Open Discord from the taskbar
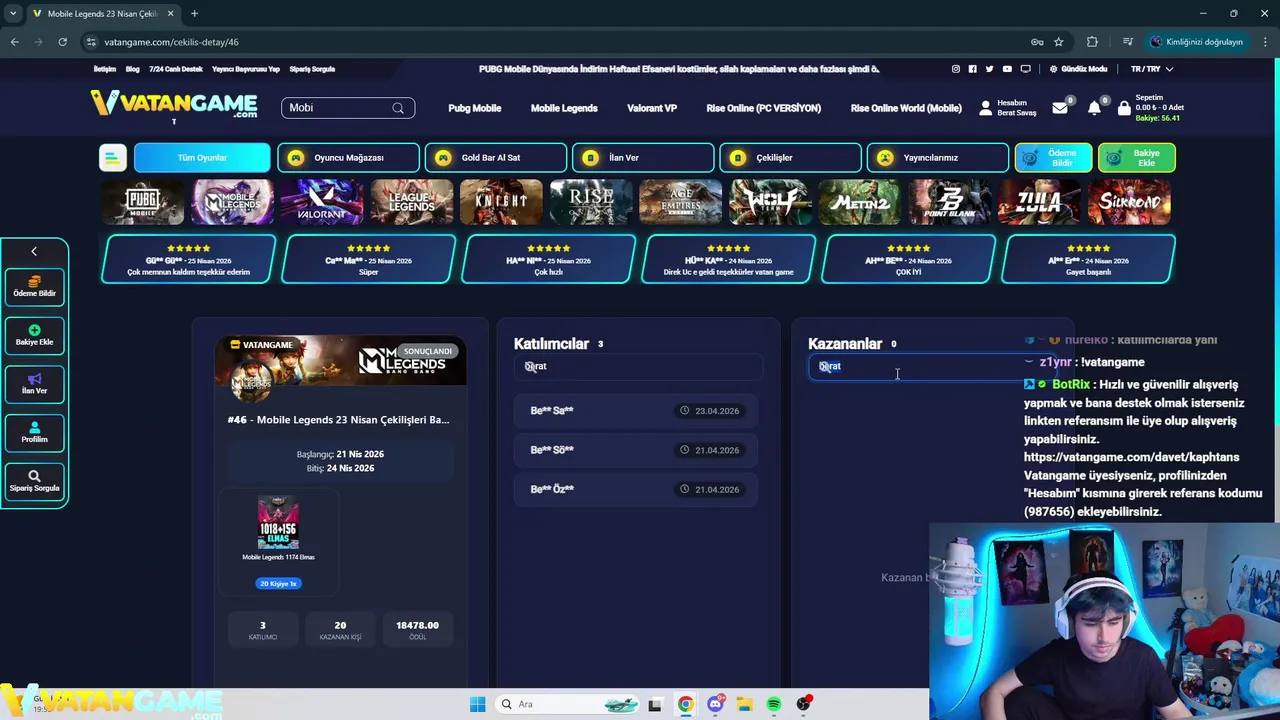This screenshot has width=1280, height=720. [x=715, y=704]
